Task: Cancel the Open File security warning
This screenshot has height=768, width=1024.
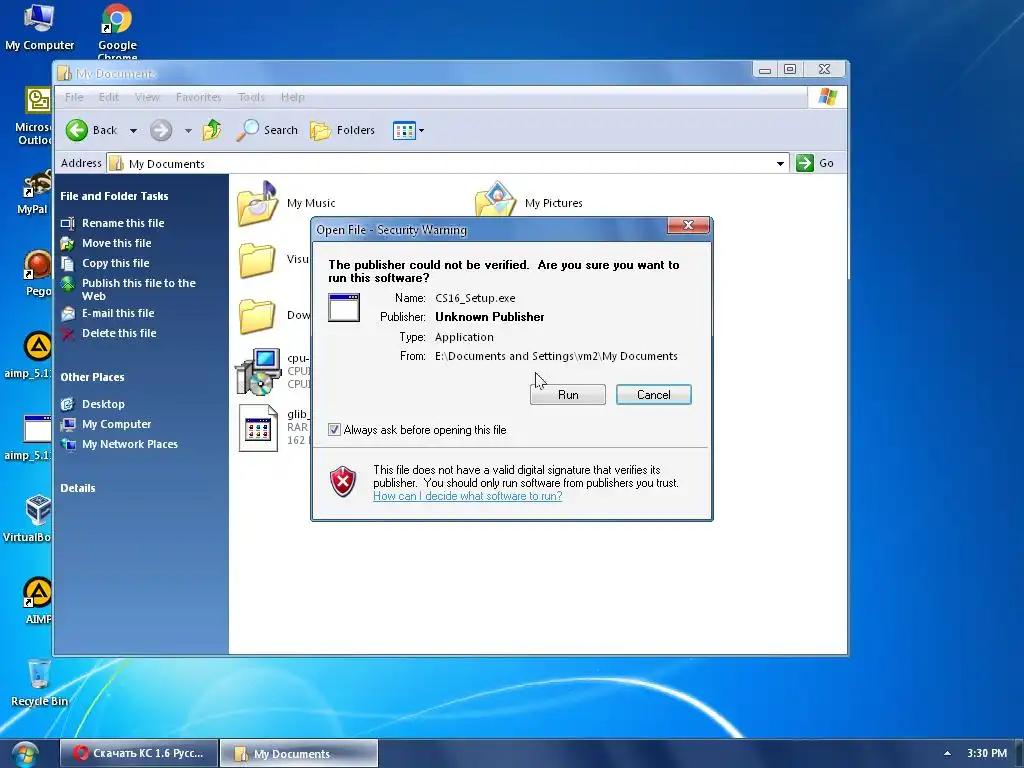Action: [x=653, y=394]
